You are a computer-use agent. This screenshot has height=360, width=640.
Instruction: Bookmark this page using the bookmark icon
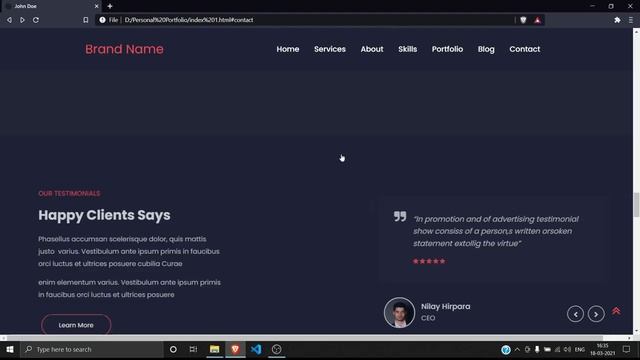tap(85, 20)
